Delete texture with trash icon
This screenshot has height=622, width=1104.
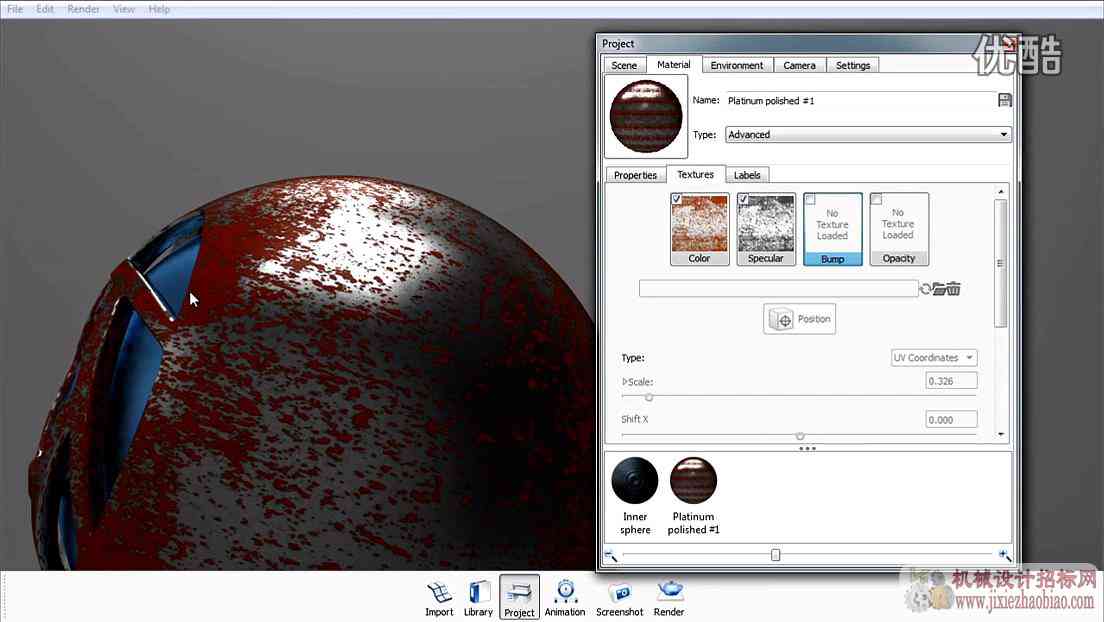click(954, 289)
